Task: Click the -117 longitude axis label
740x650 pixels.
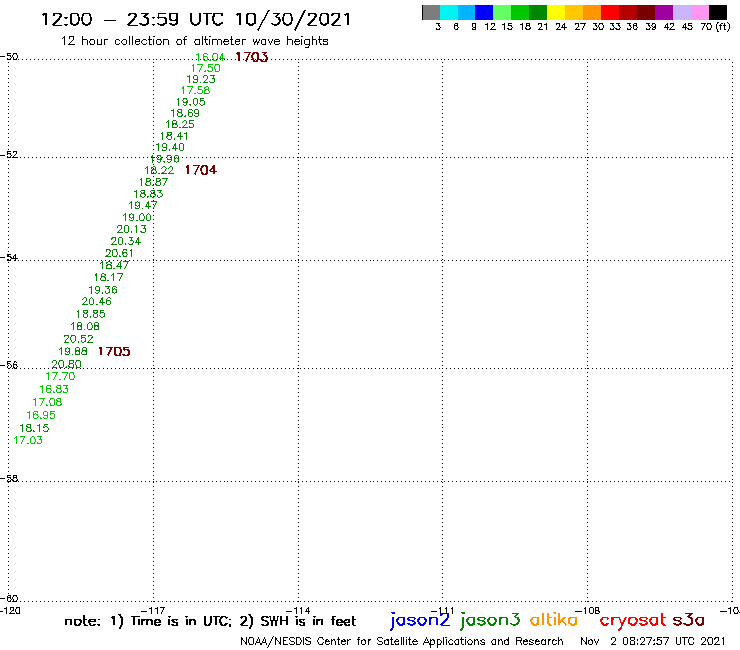Action: [153, 610]
